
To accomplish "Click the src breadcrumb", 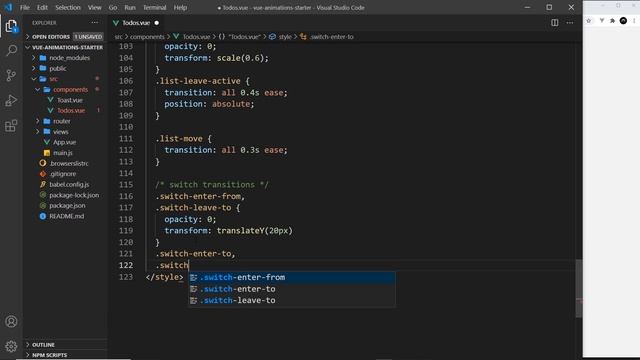I will pyautogui.click(x=118, y=37).
